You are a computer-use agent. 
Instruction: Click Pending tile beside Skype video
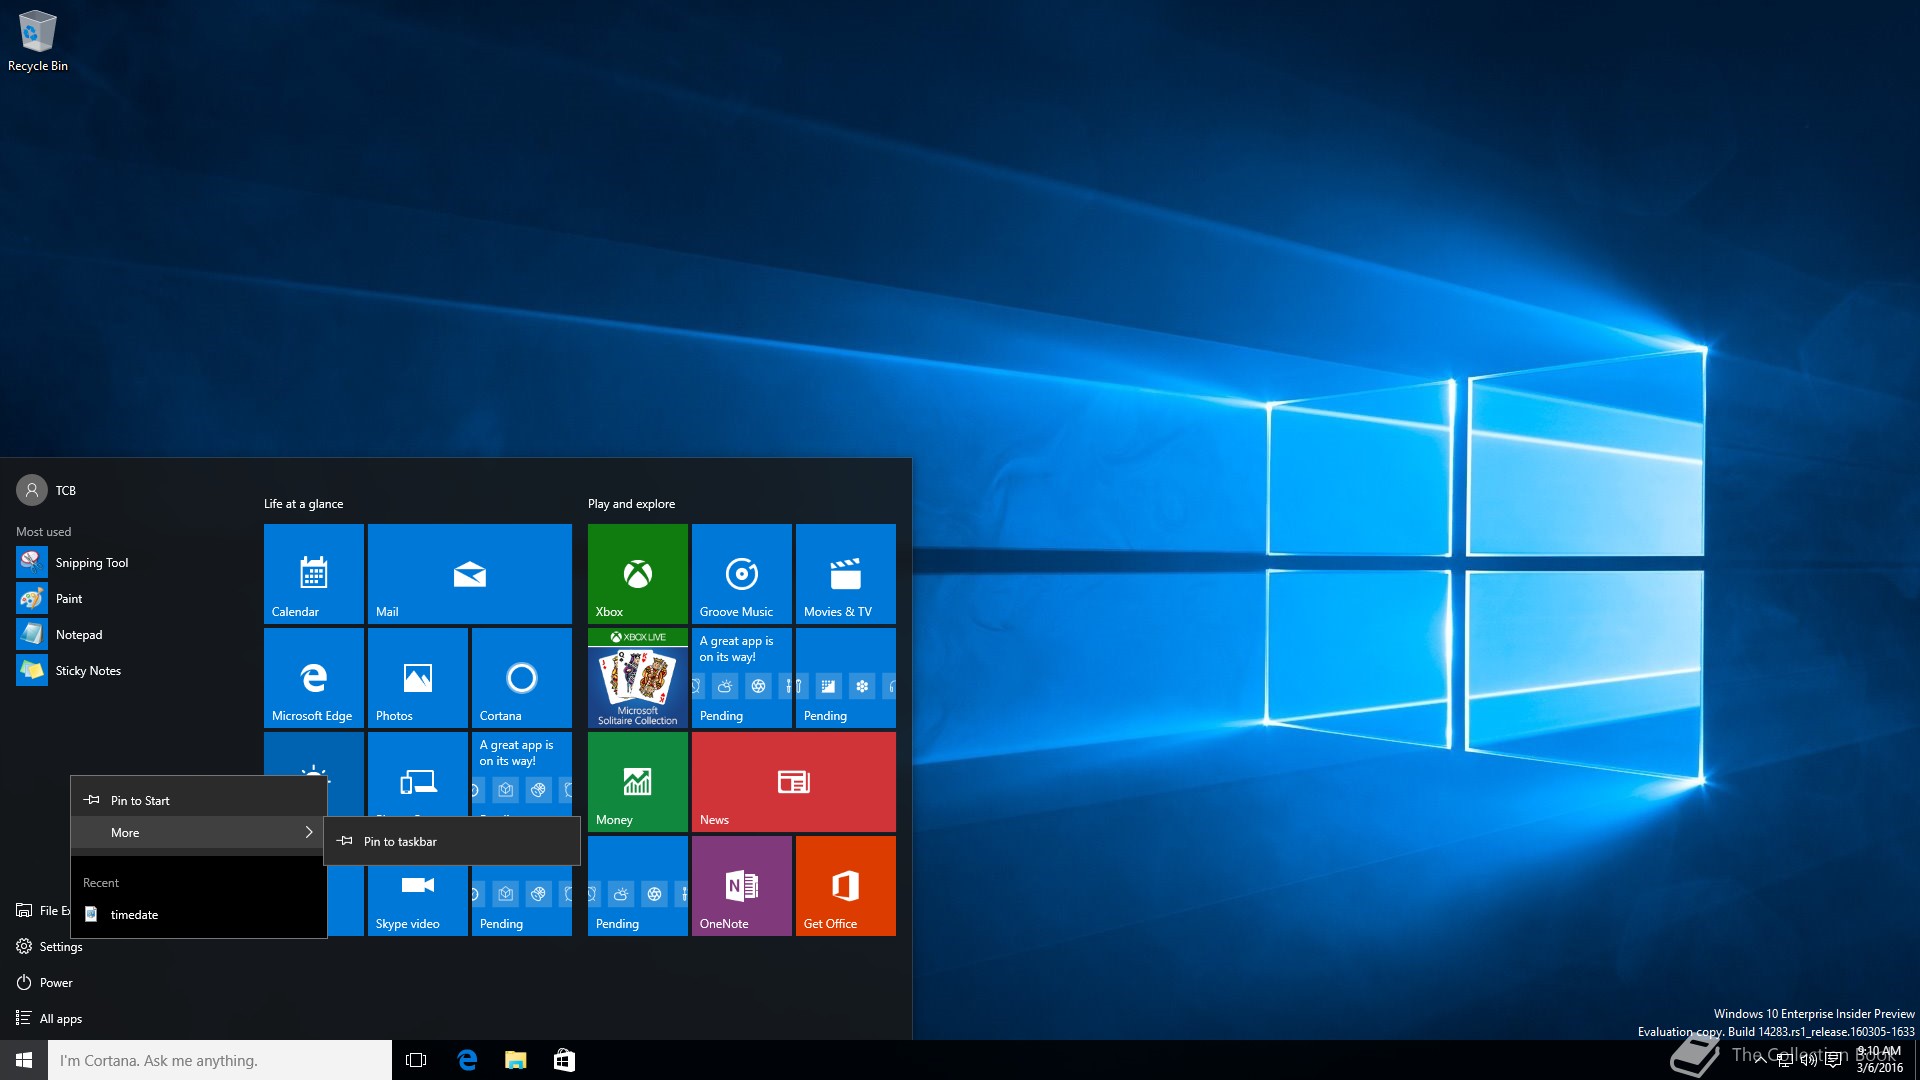522,901
